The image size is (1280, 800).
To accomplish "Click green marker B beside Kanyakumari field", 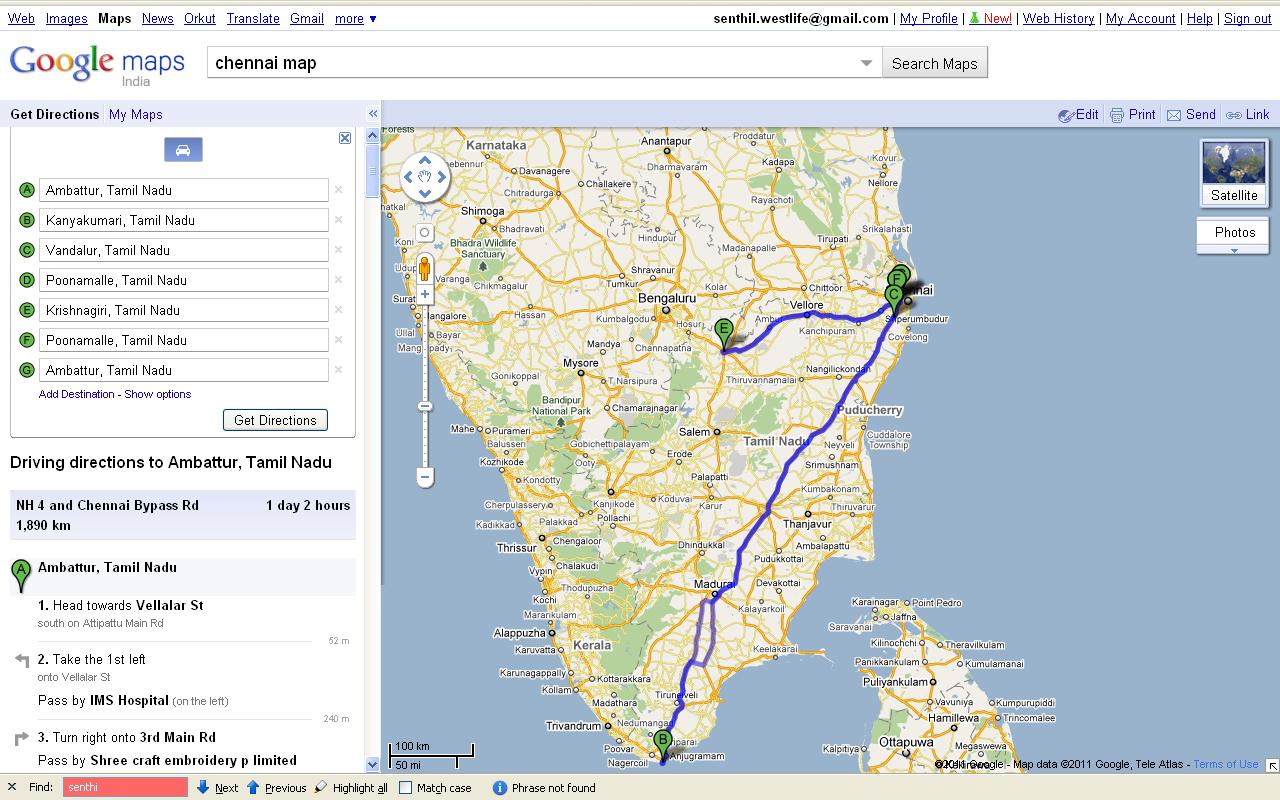I will tap(27, 220).
